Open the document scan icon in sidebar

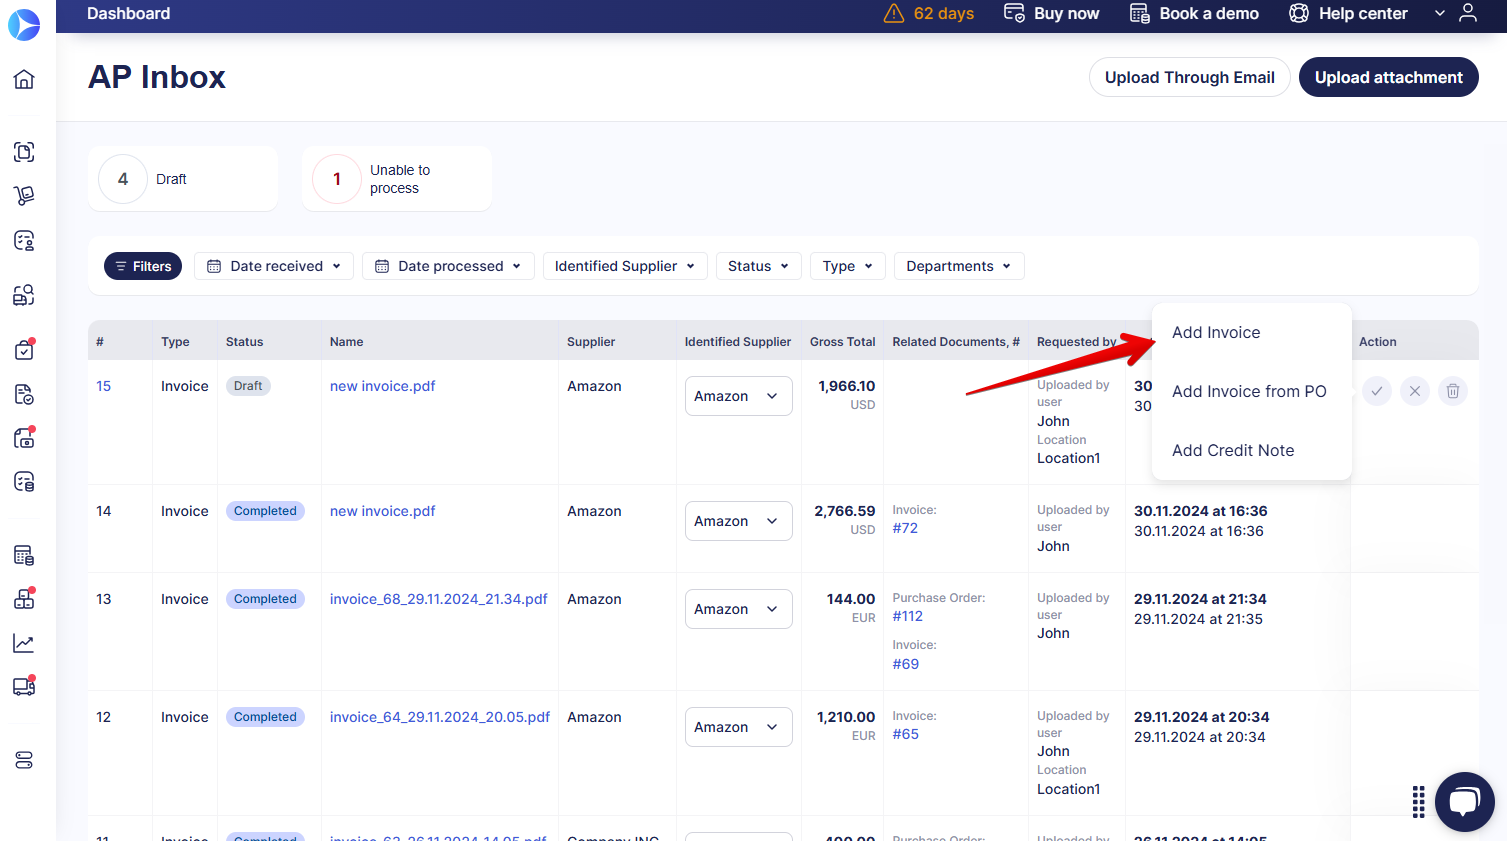[x=24, y=152]
